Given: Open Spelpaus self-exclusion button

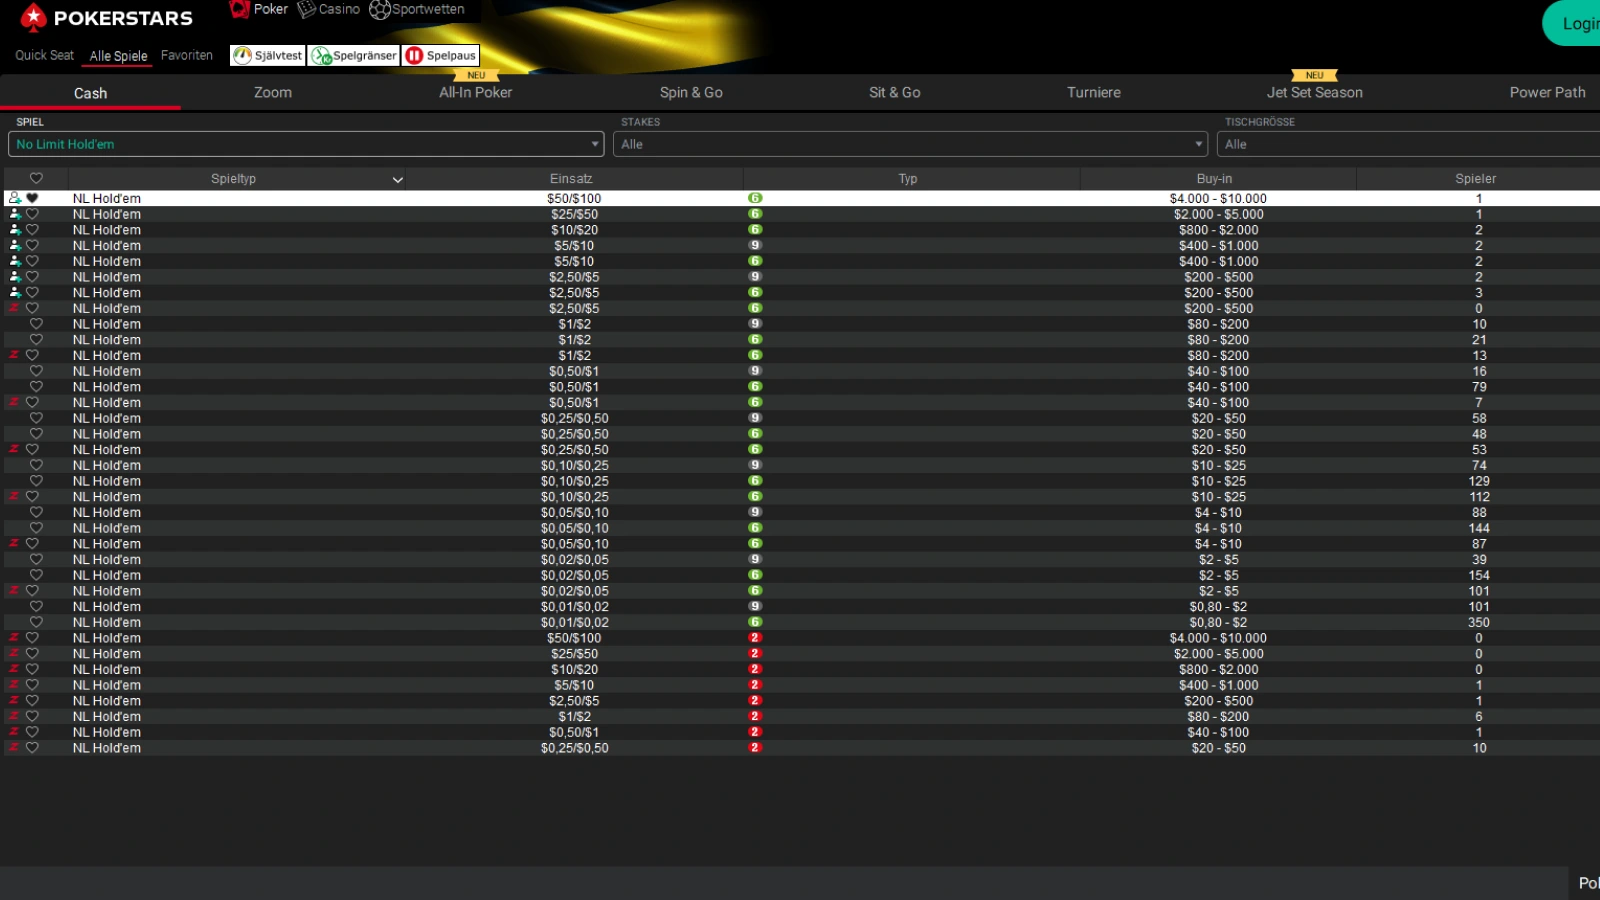Looking at the screenshot, I should tap(440, 56).
